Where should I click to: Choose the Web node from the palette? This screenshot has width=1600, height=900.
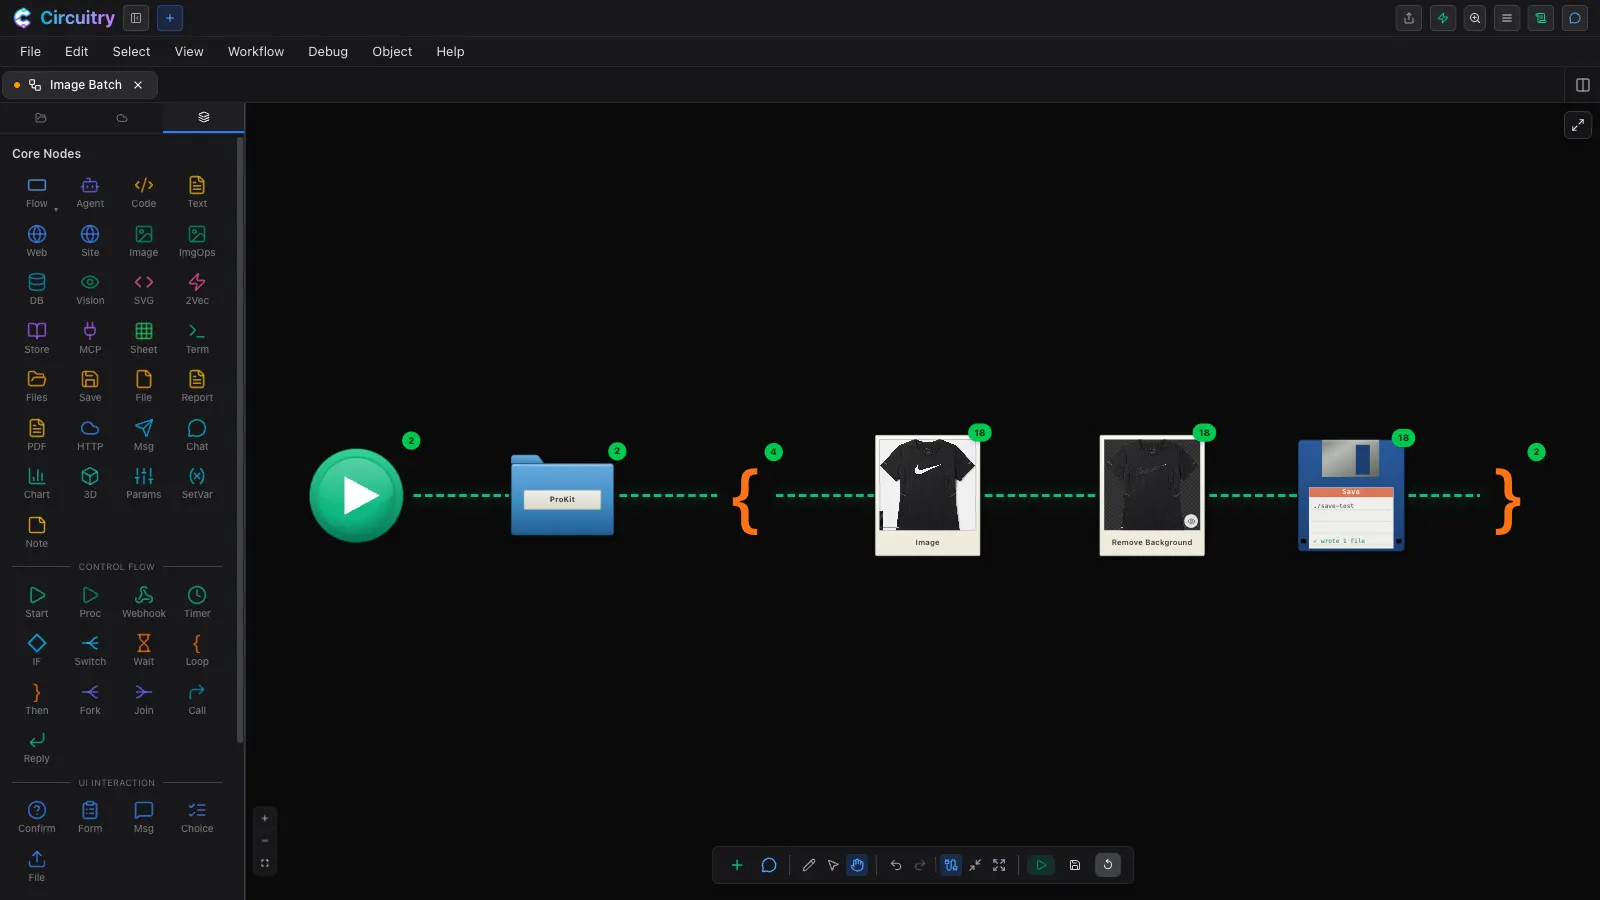(37, 241)
